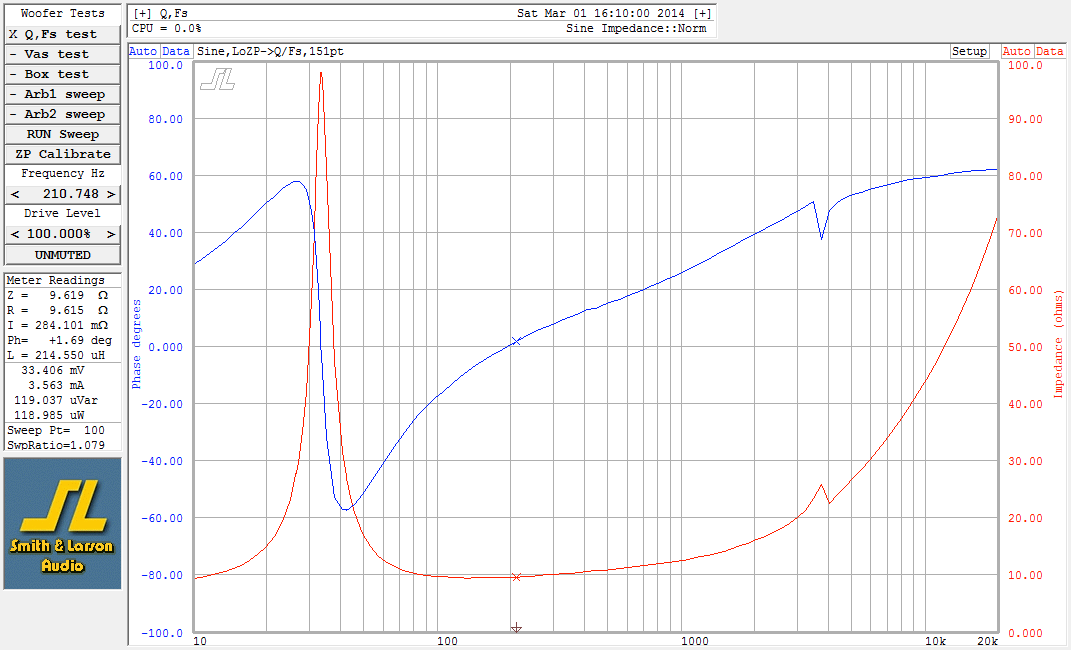1071x650 pixels.
Task: Click the red Auto scale button on right
Action: point(1016,51)
